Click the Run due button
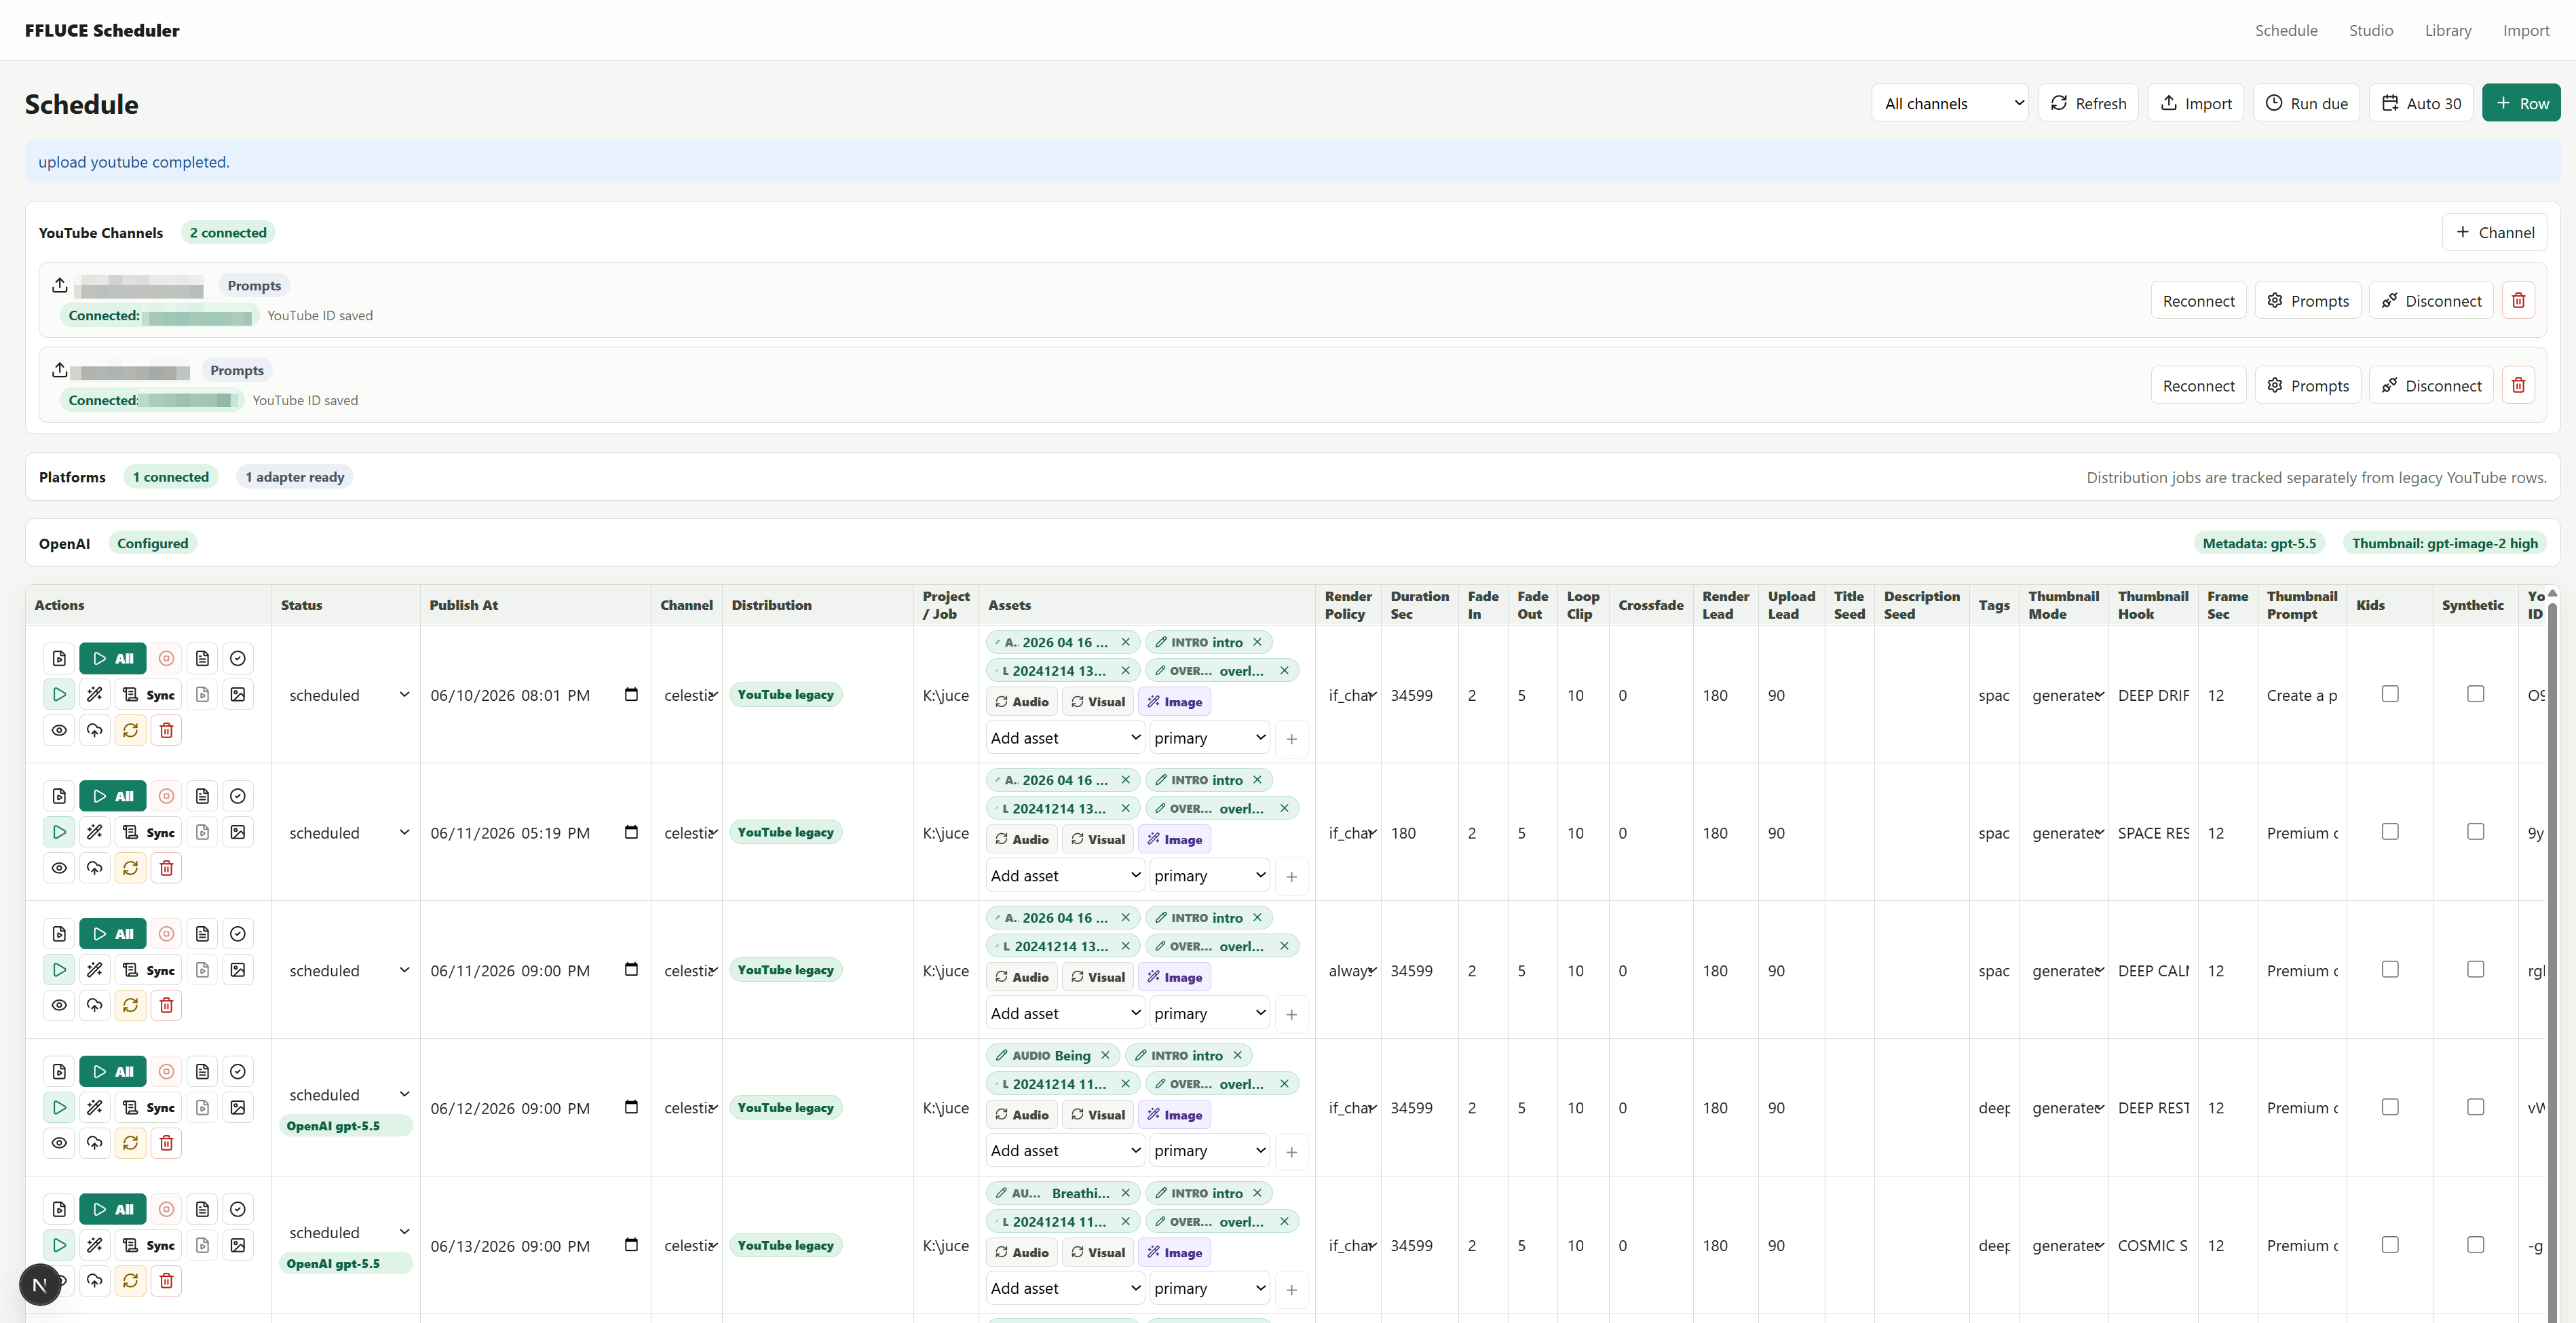This screenshot has width=2576, height=1323. point(2306,103)
